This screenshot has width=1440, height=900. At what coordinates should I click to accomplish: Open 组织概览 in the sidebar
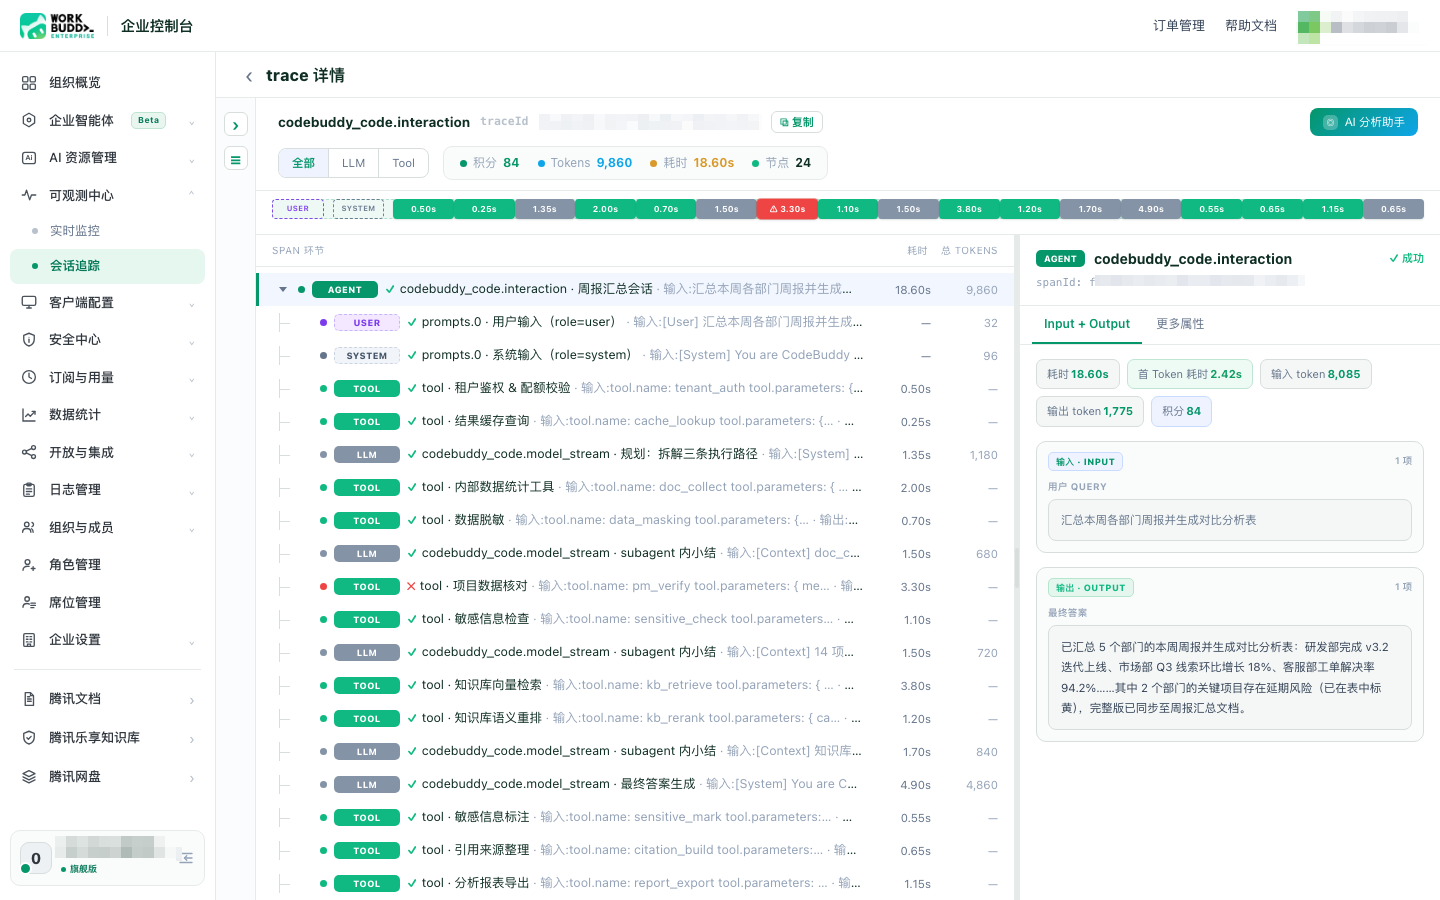click(107, 83)
